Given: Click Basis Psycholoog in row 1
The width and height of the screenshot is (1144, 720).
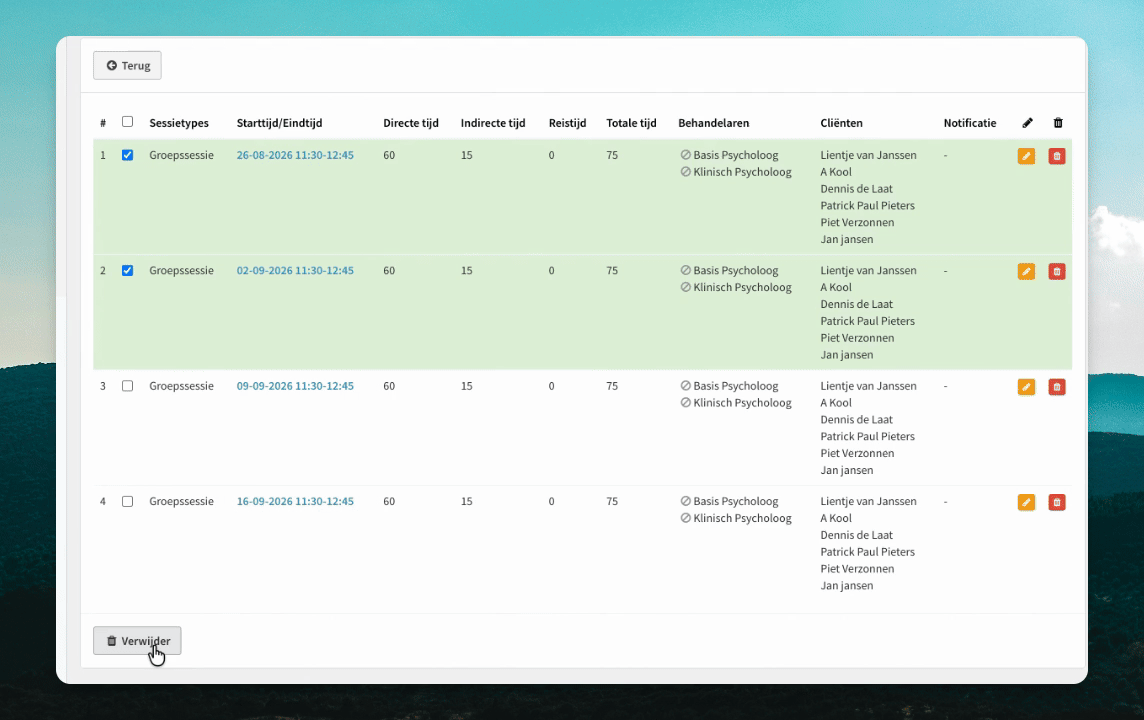Looking at the screenshot, I should coord(735,155).
